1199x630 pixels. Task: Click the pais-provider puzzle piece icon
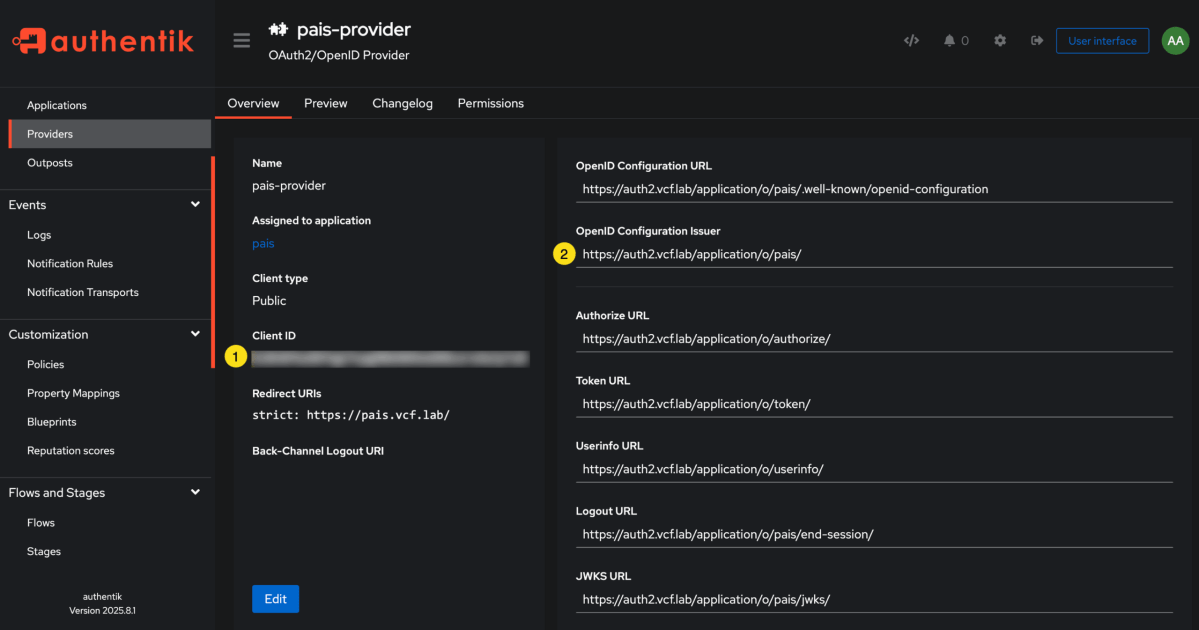pos(278,30)
